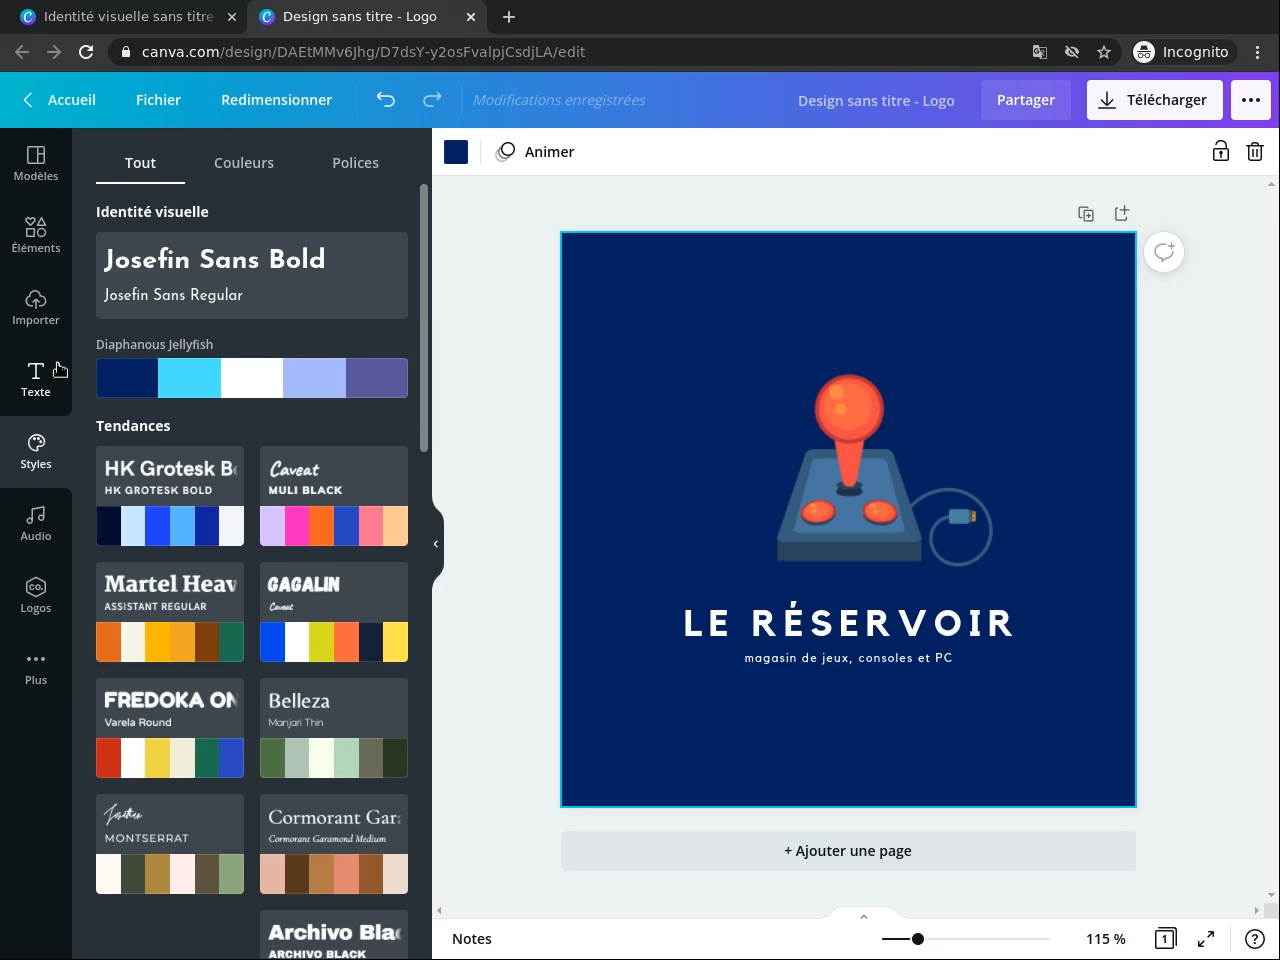The image size is (1280, 960).
Task: Open the Importer upload panel
Action: click(36, 306)
